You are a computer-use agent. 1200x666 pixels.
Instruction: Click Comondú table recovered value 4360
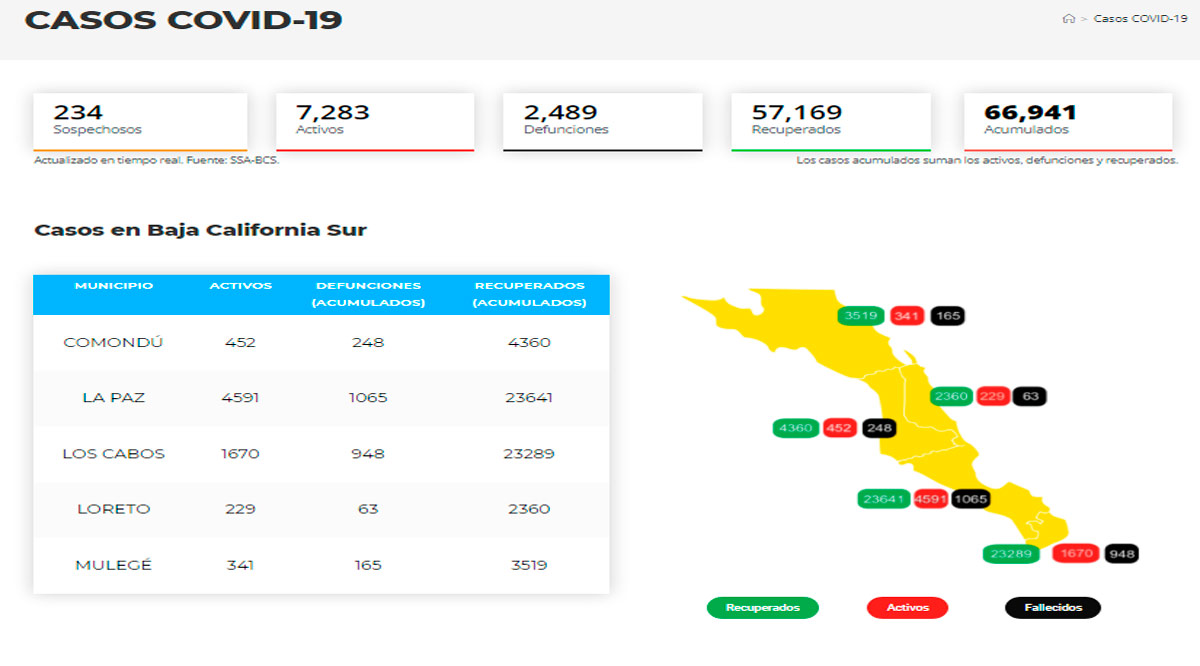pyautogui.click(x=529, y=342)
